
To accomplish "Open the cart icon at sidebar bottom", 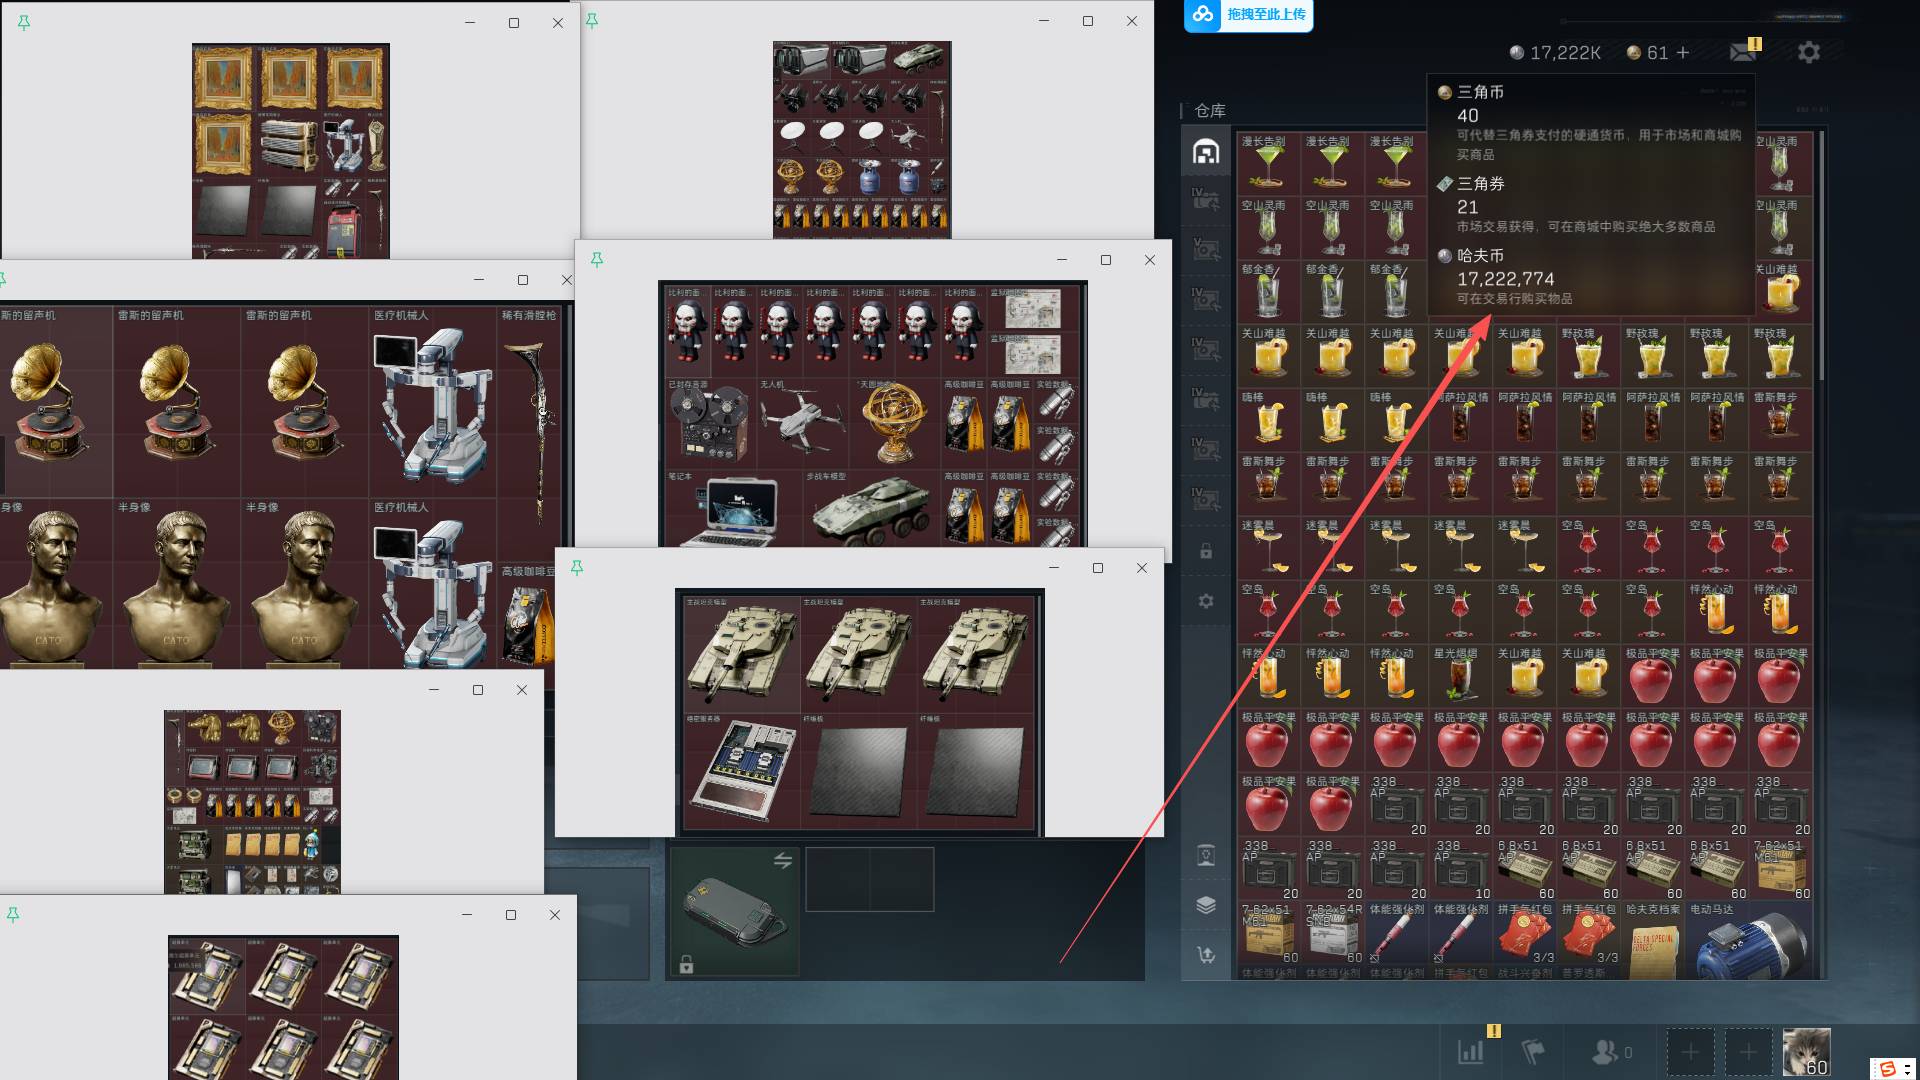I will (1206, 955).
